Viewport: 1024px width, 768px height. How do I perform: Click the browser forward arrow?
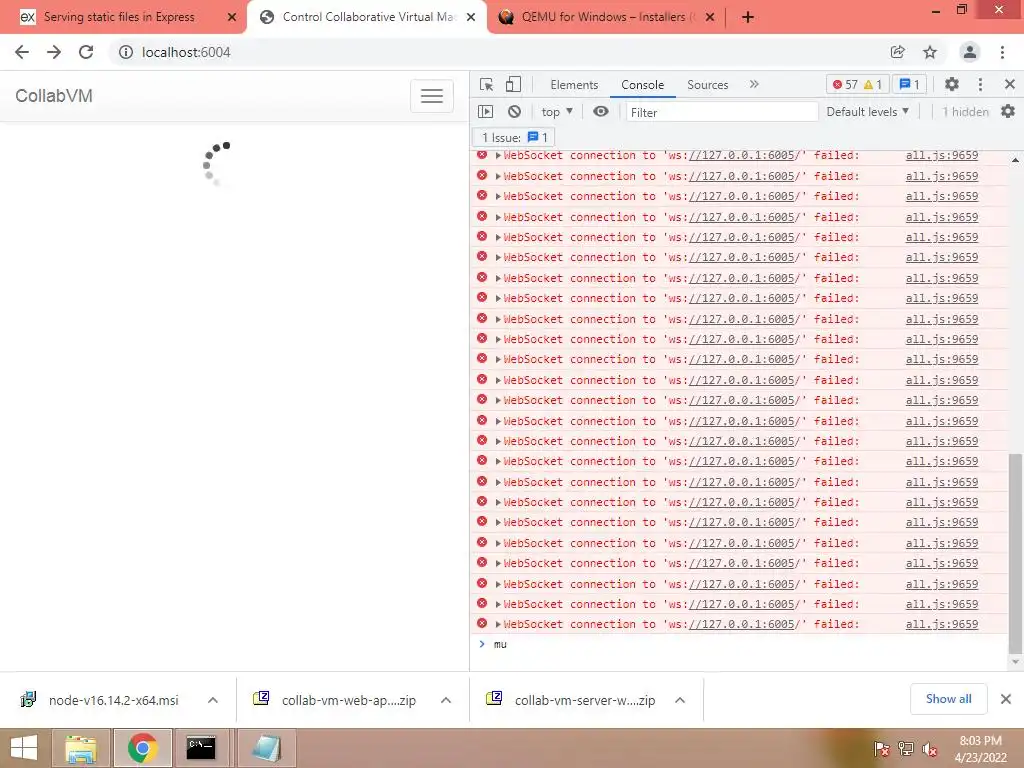(54, 52)
